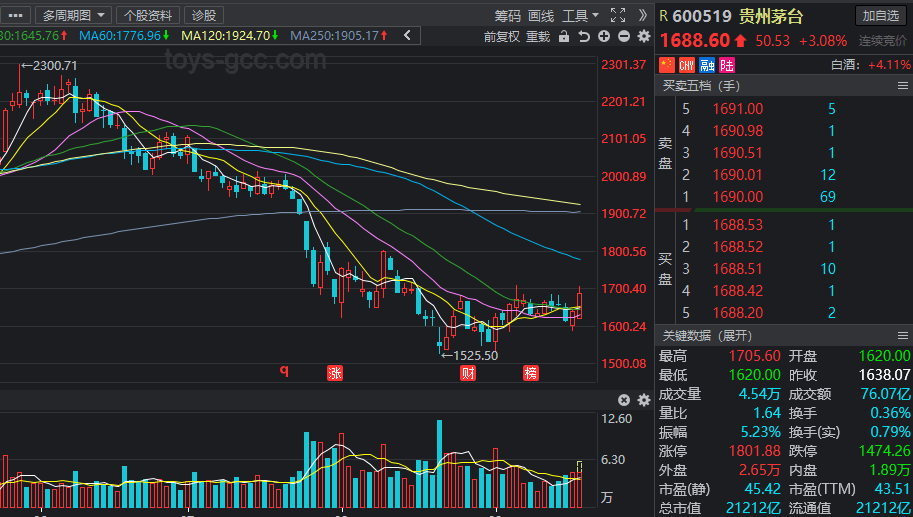Click the 涨 event marker on chart
913x517 pixels.
coord(335,373)
